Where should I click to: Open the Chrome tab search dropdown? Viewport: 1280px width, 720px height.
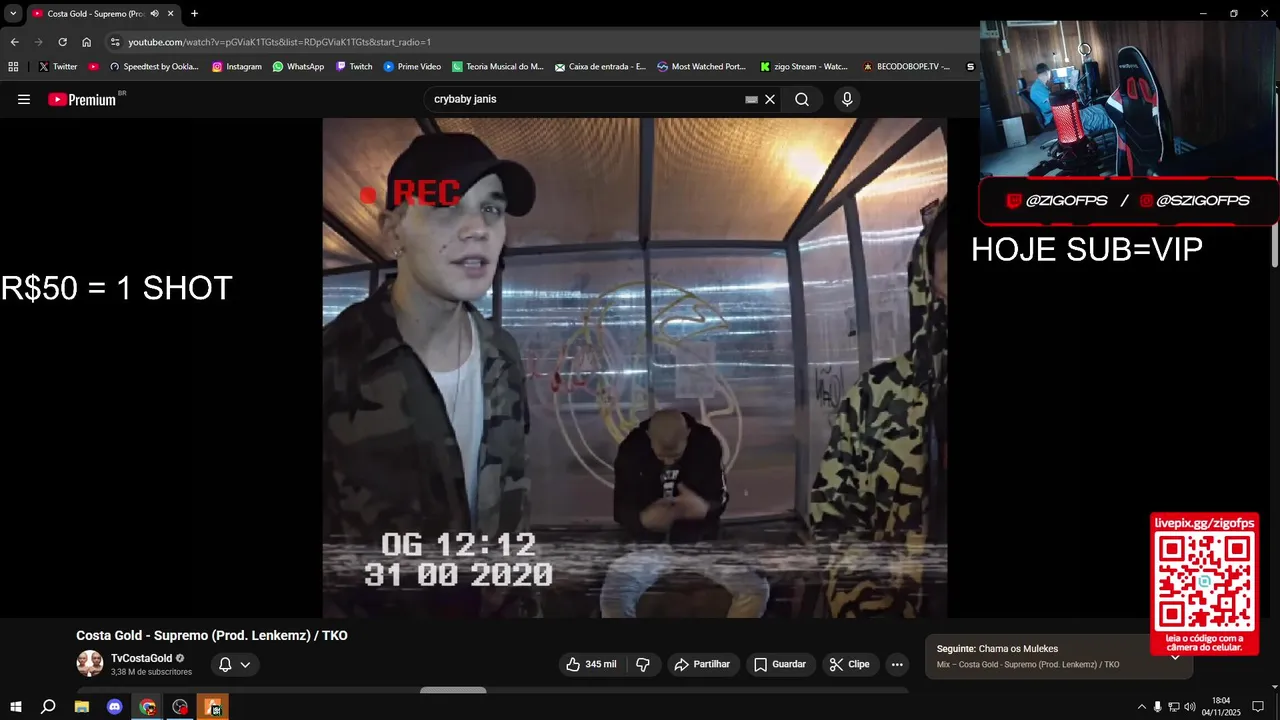13,13
